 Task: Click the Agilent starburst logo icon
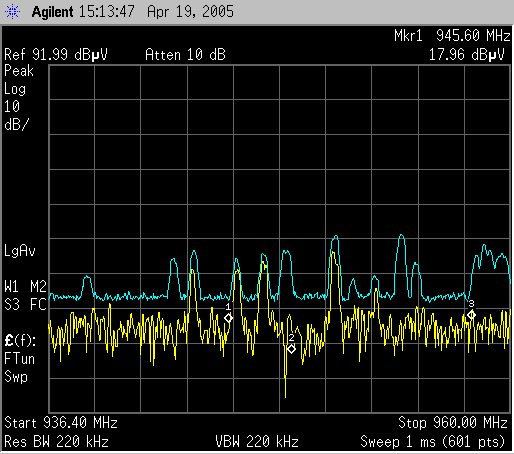coord(12,12)
